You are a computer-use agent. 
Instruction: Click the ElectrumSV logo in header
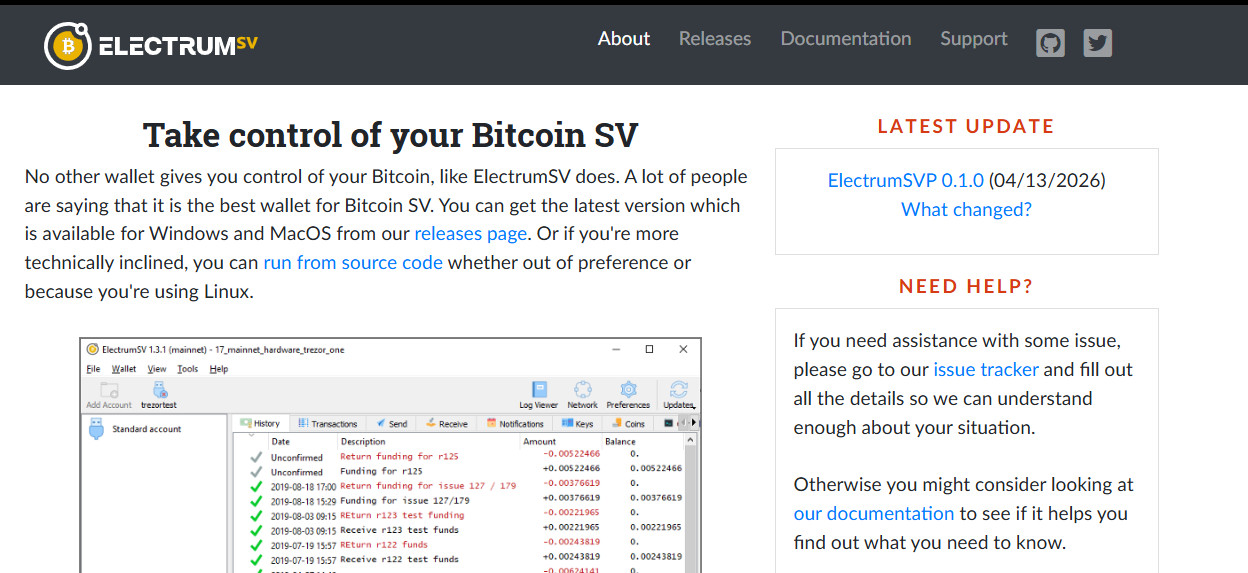(151, 45)
